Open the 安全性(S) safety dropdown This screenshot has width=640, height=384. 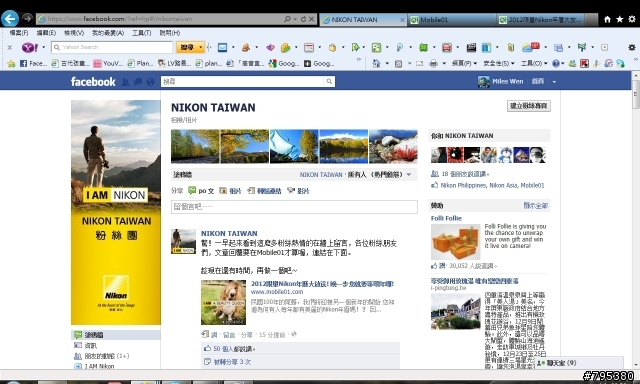point(499,63)
